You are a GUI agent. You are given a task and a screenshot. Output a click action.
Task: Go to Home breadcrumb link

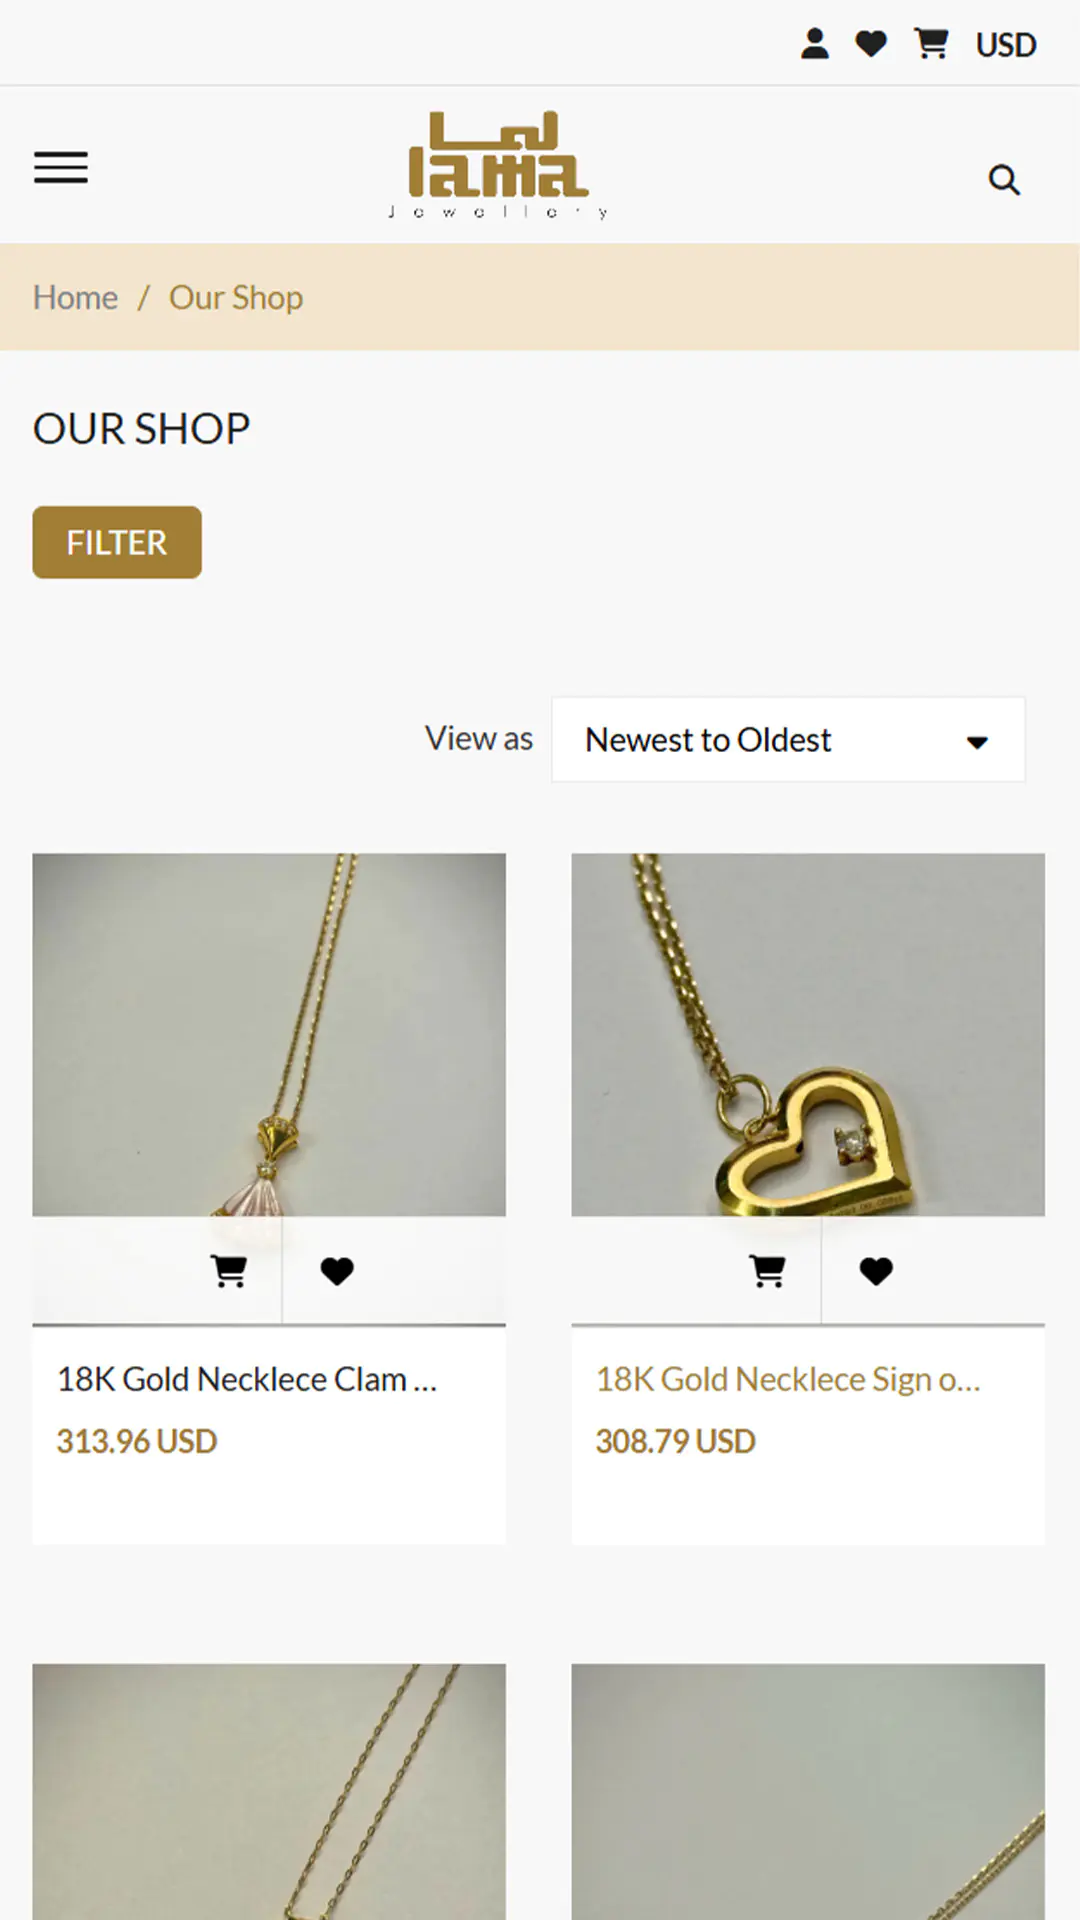(x=76, y=298)
